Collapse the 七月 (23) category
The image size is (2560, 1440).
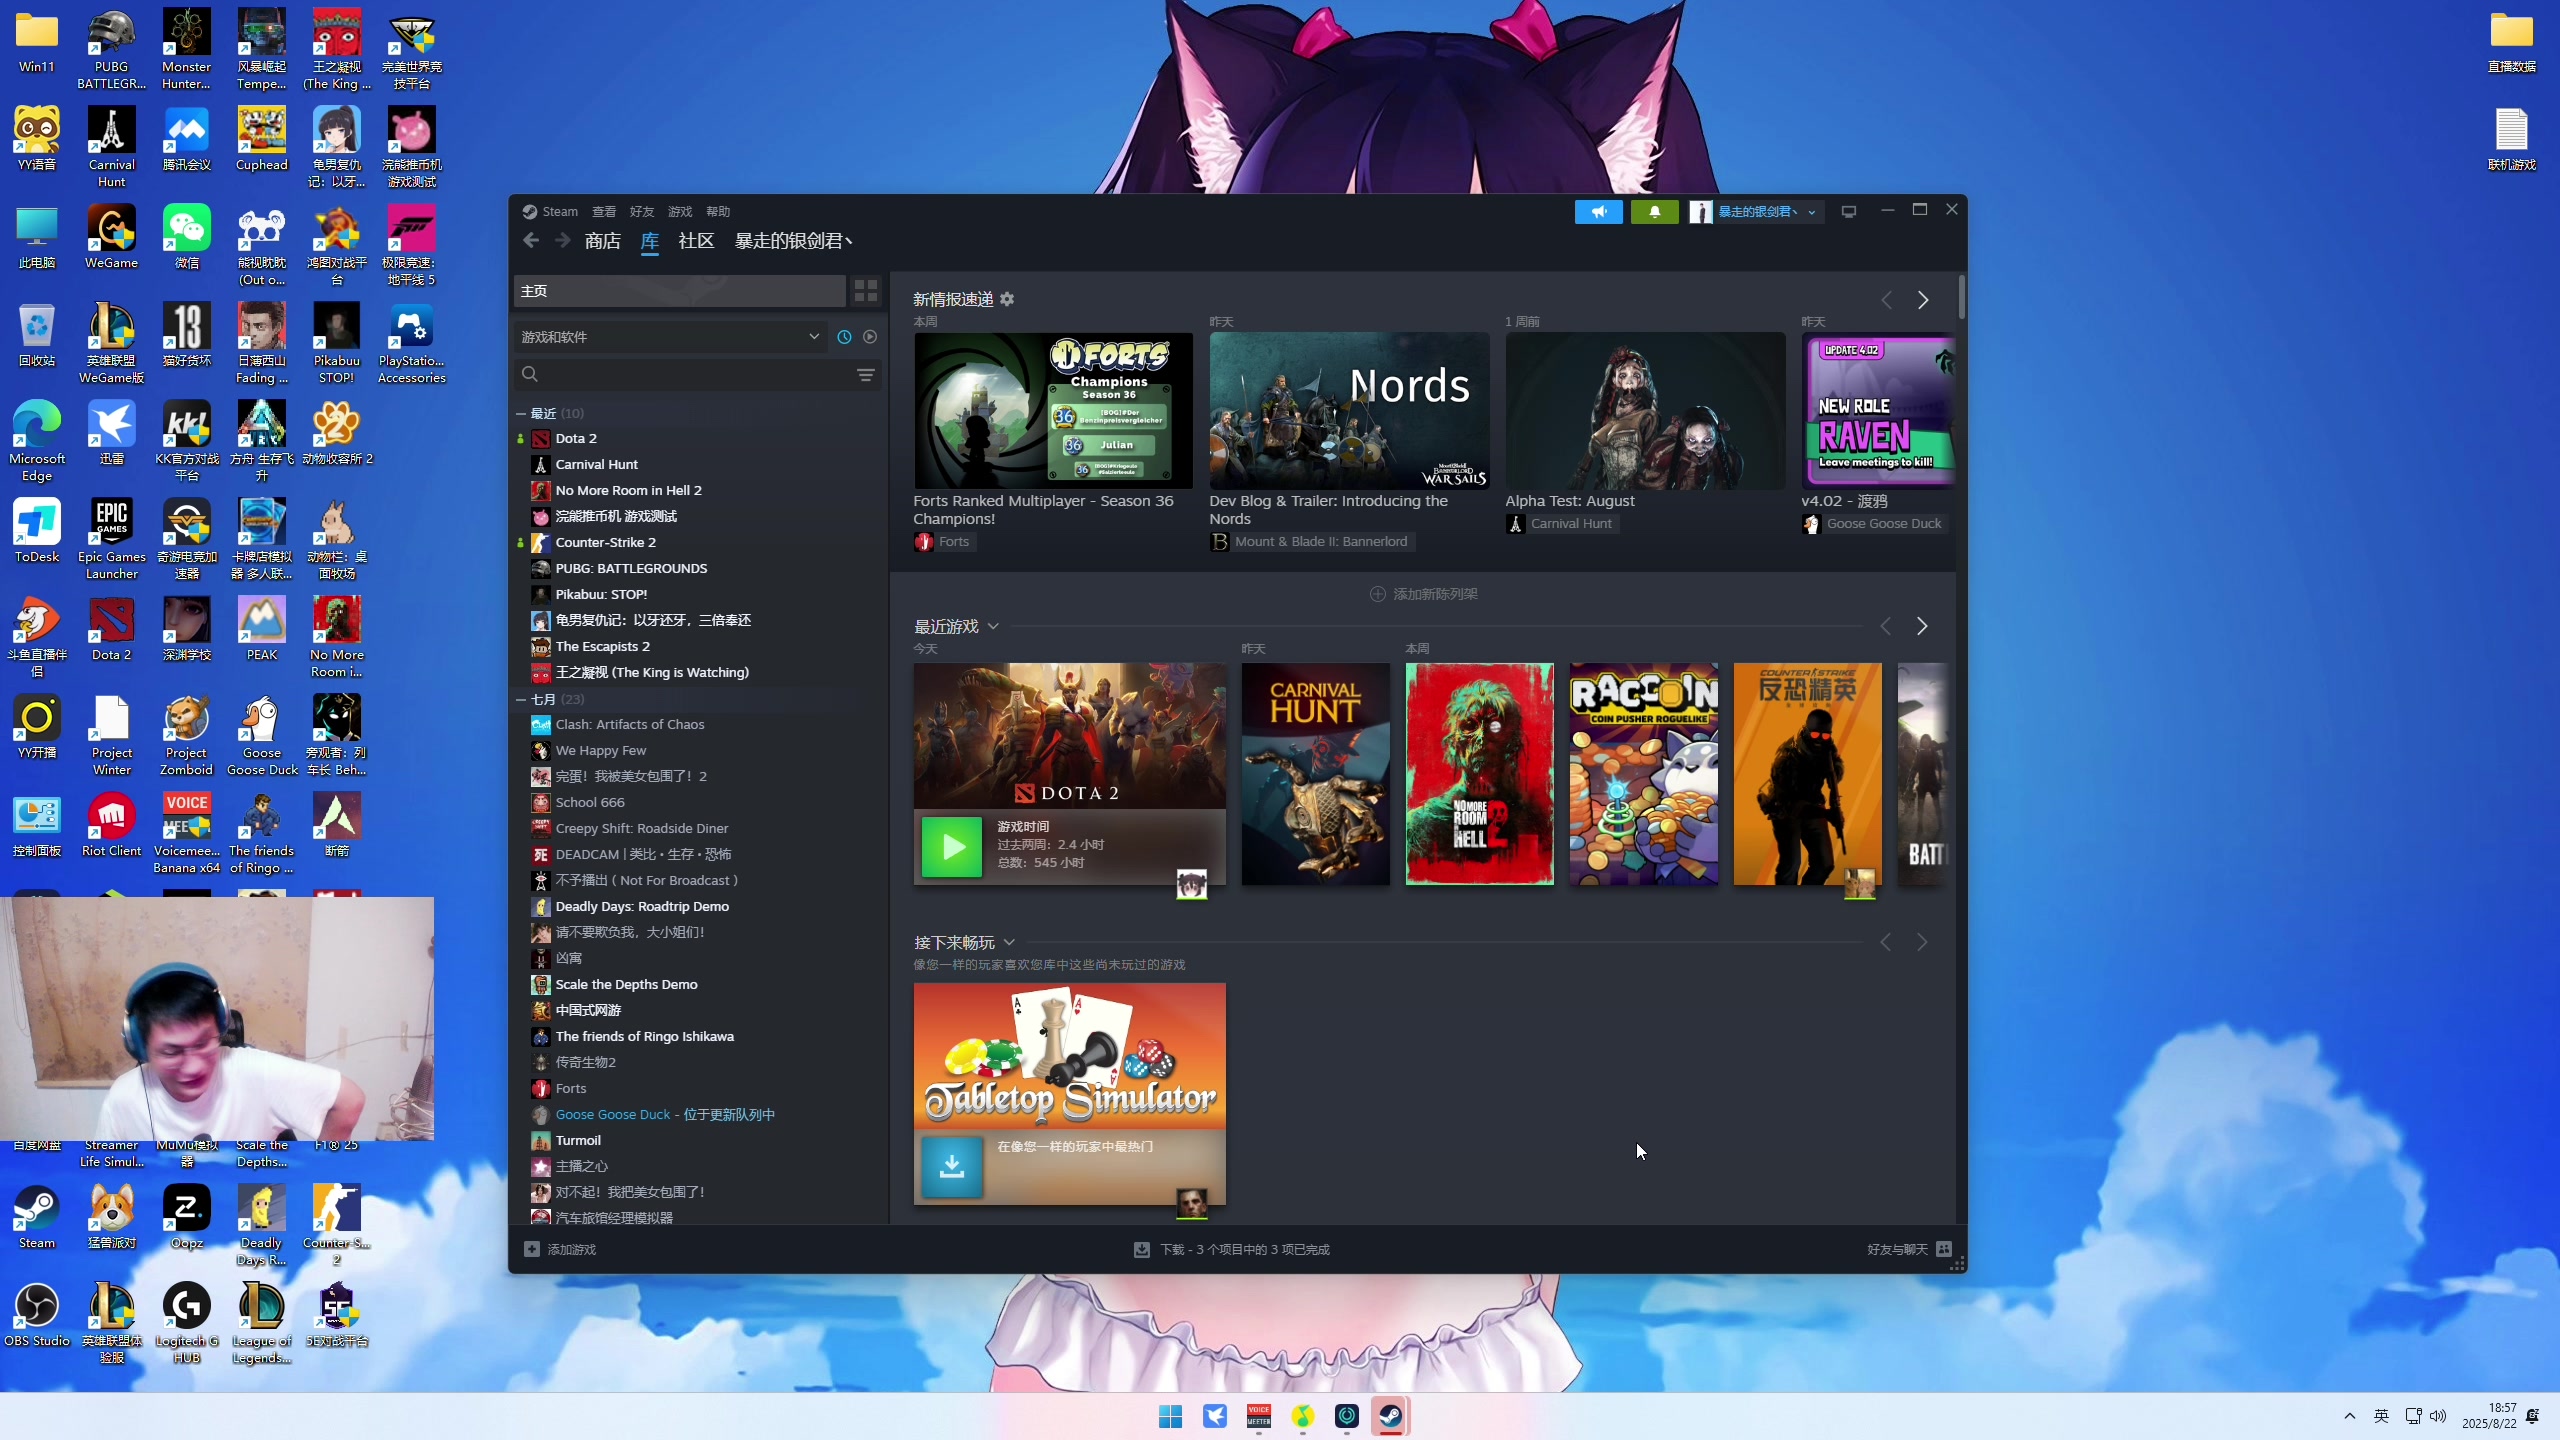[521, 699]
